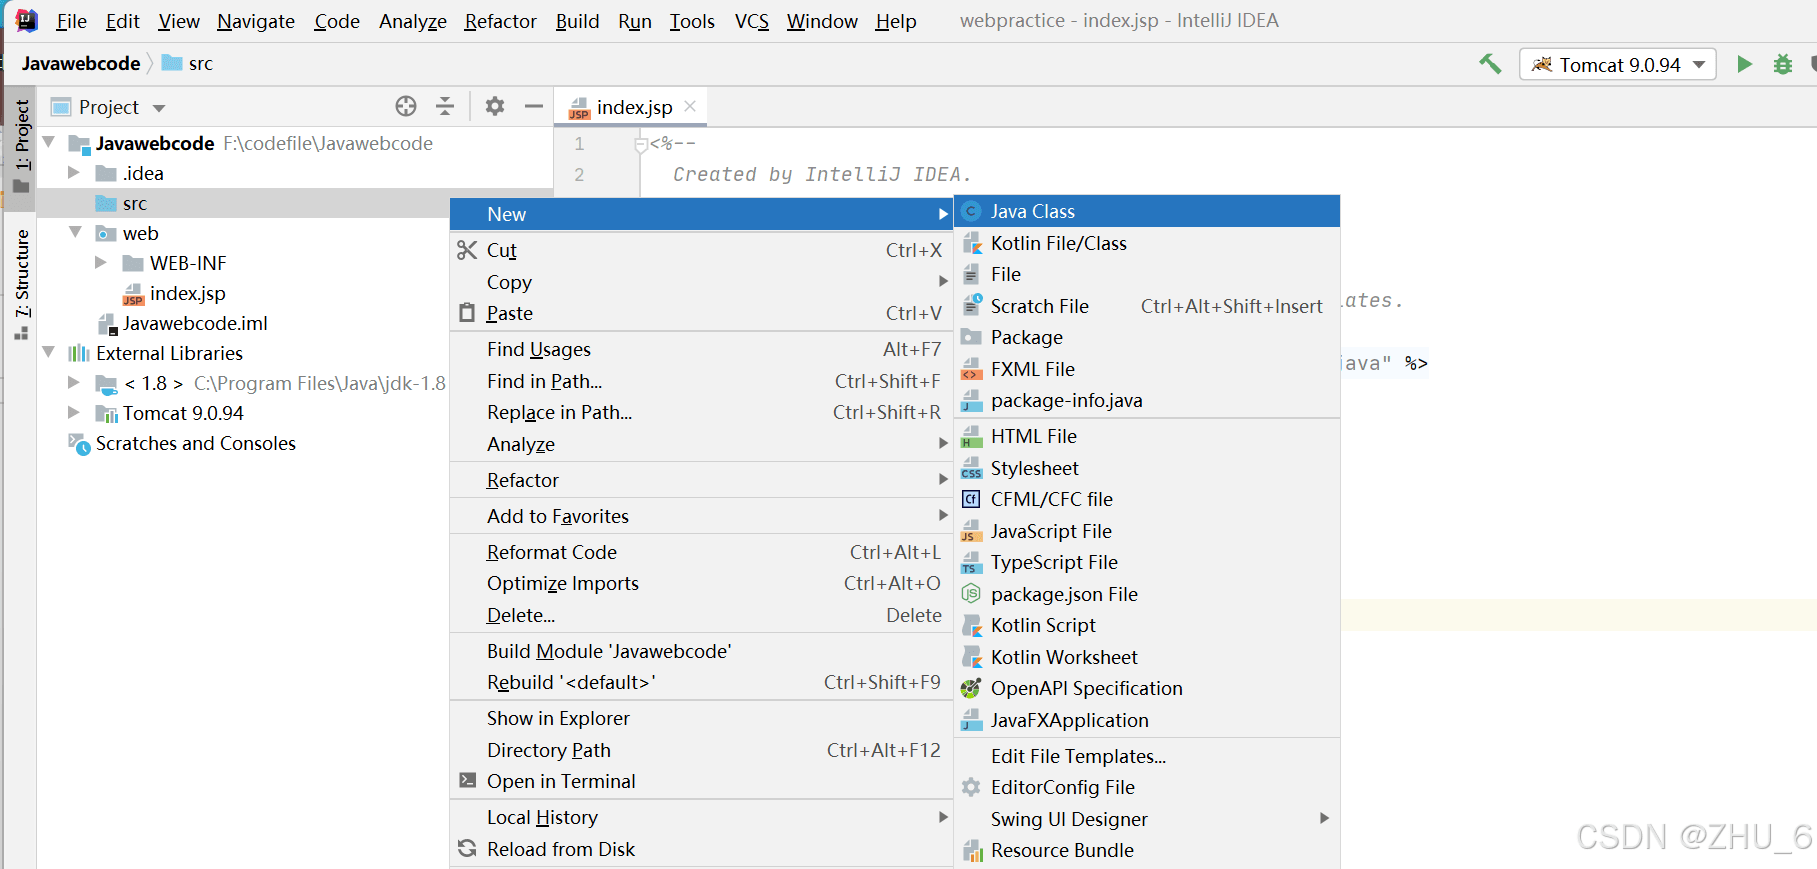This screenshot has width=1817, height=869.
Task: Expand the WEB-INF folder node
Action: point(100,262)
